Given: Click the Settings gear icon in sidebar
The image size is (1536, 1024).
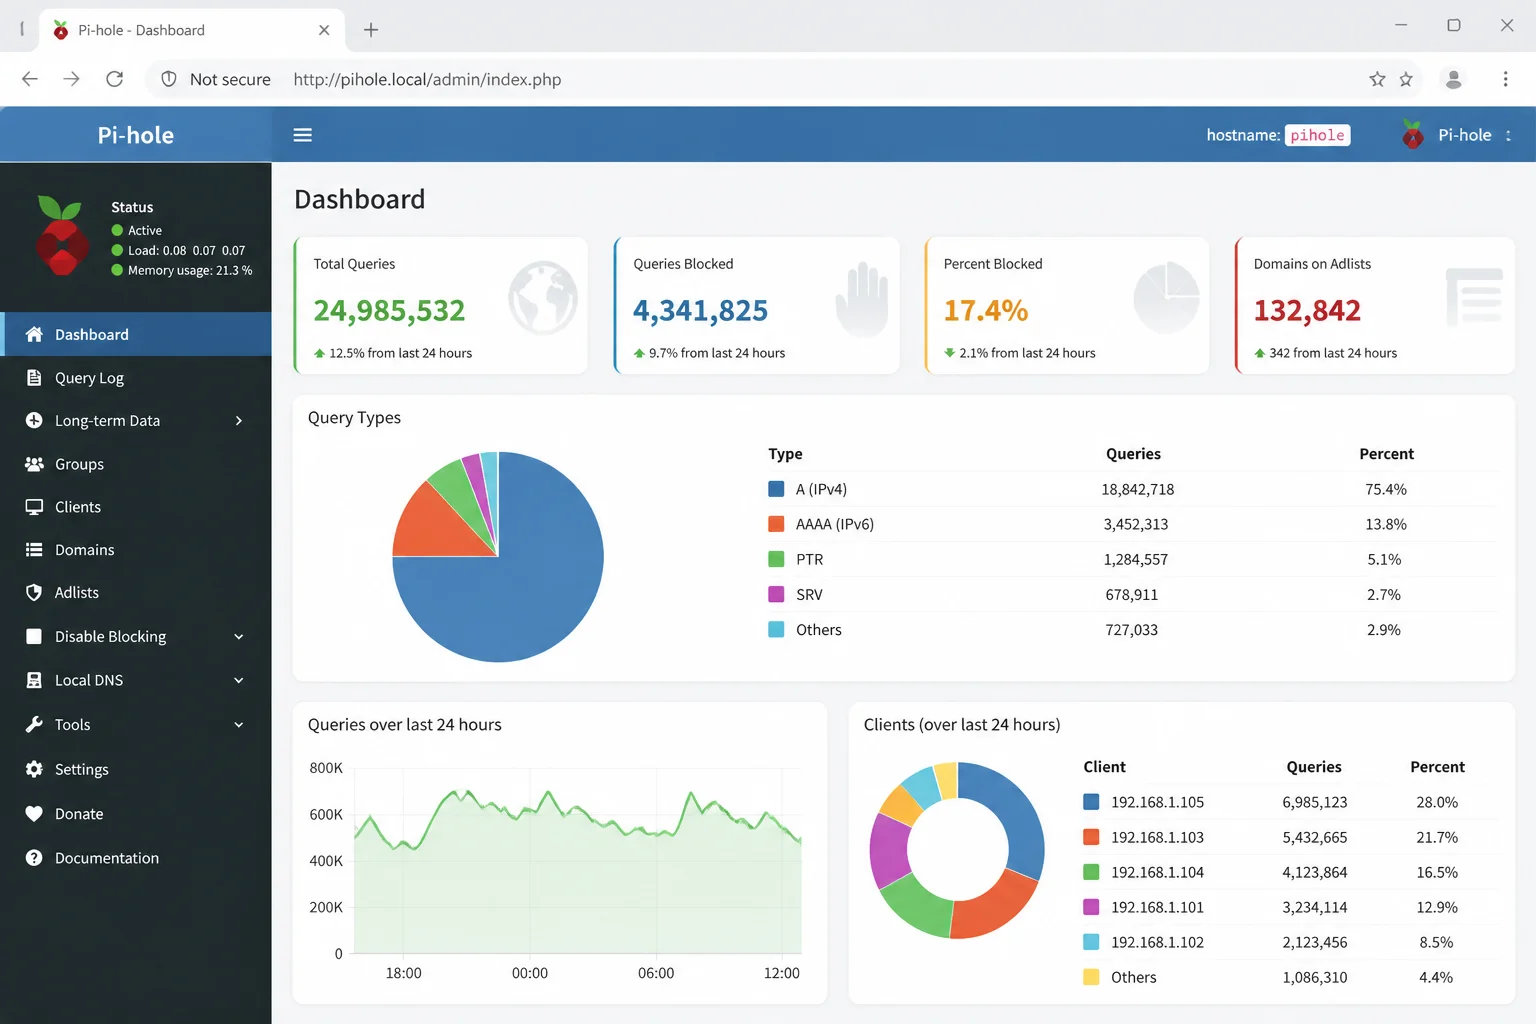Looking at the screenshot, I should pos(34,769).
